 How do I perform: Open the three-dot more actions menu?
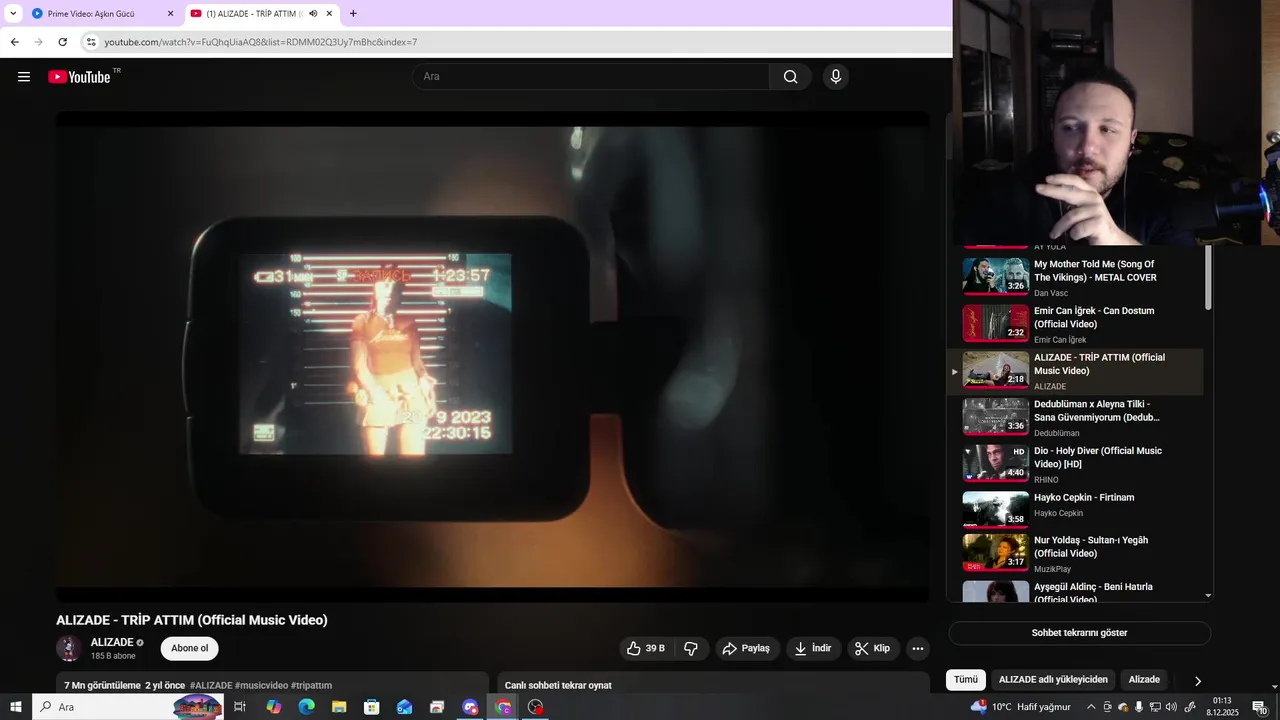click(x=918, y=648)
